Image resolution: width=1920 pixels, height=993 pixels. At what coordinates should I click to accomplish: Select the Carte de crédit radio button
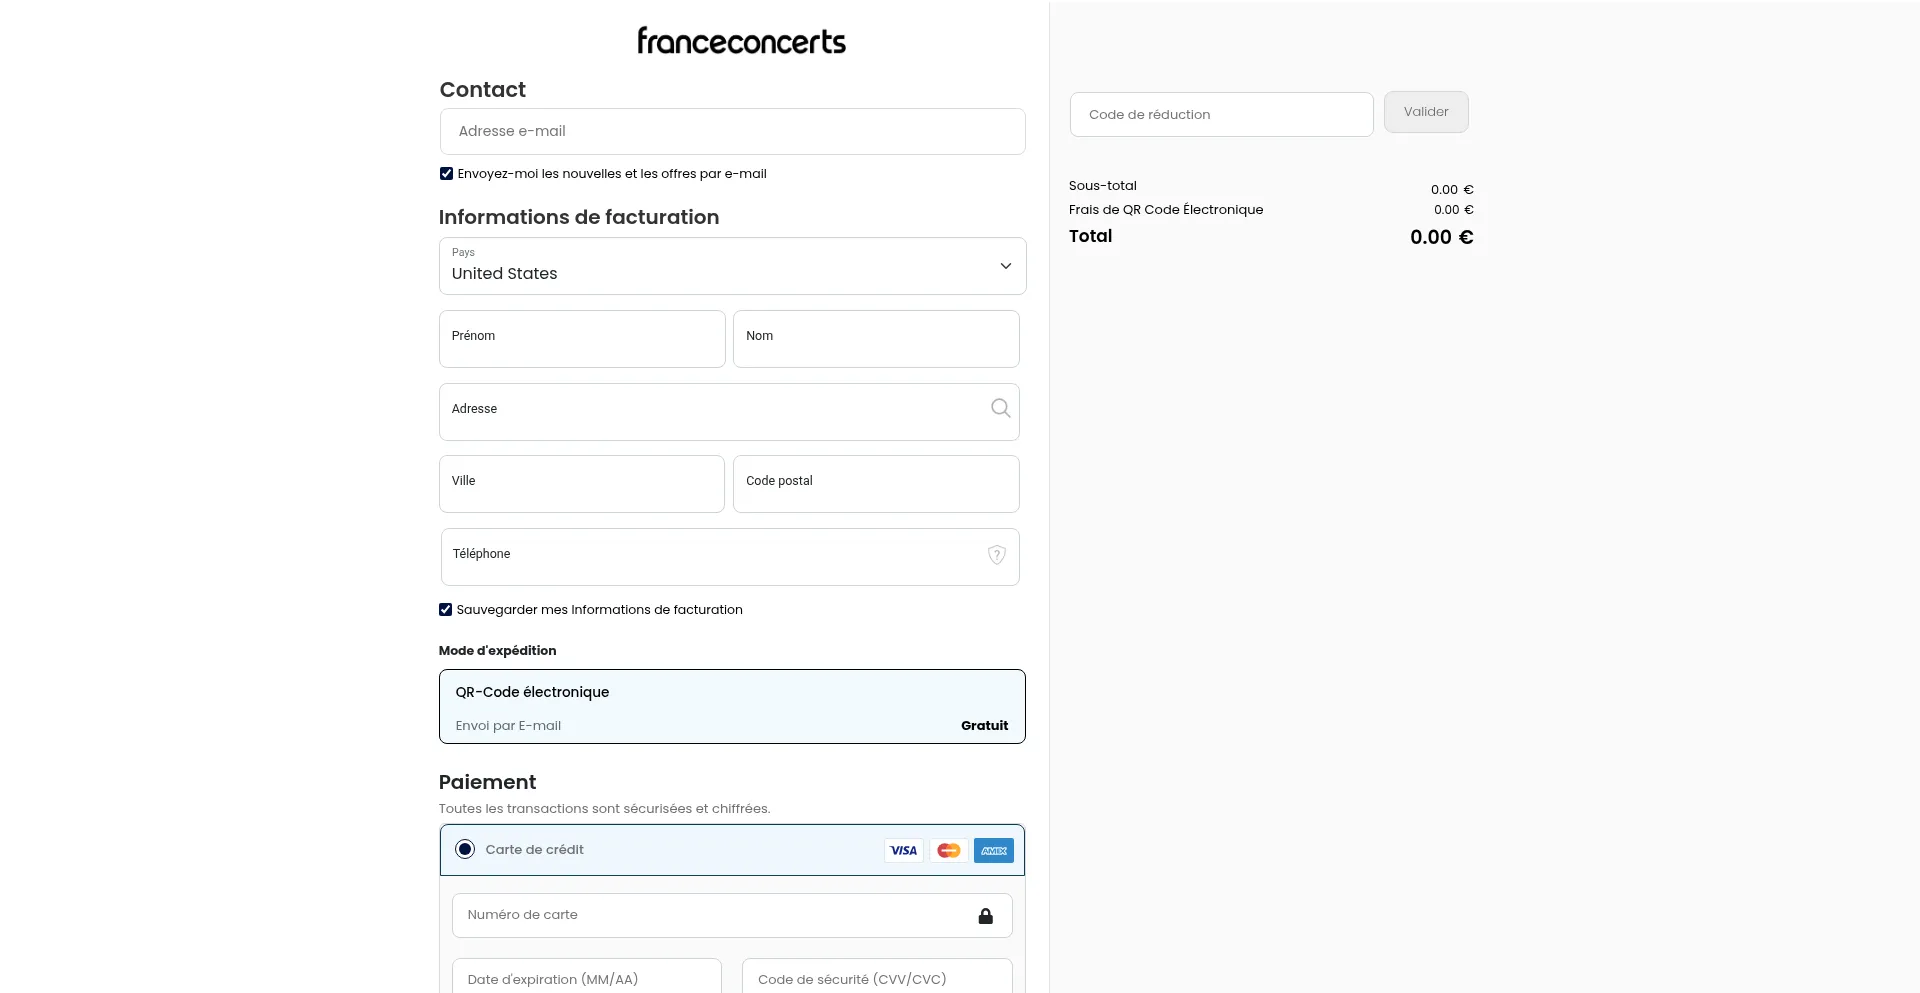(465, 850)
